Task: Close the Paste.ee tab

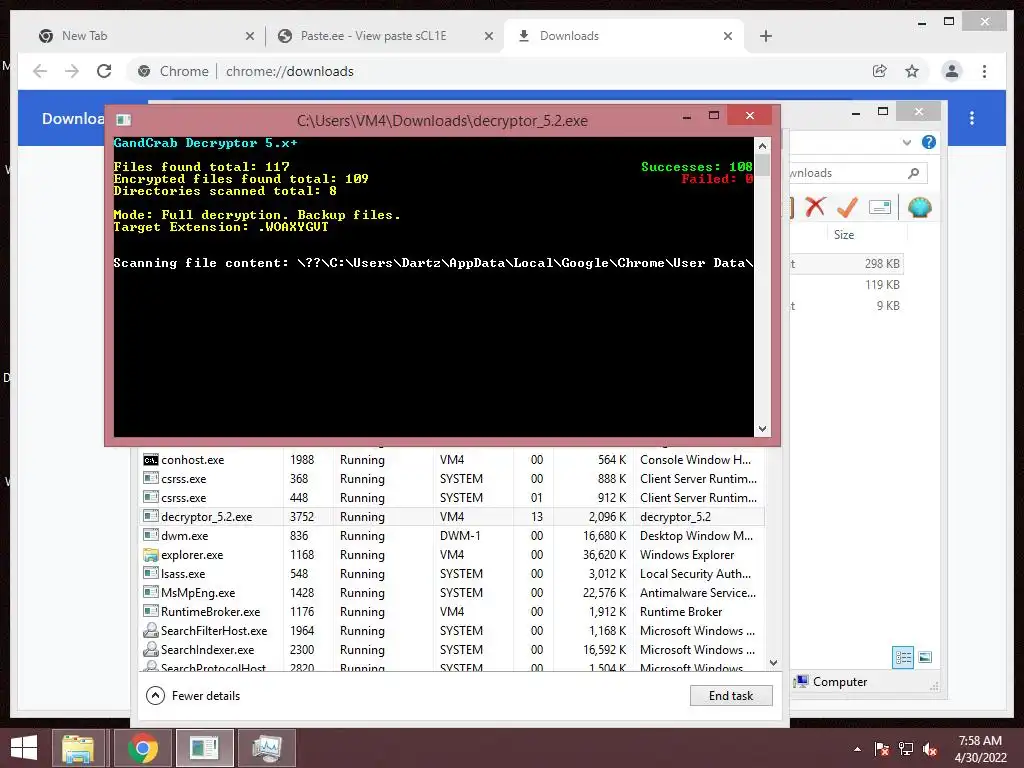Action: (488, 37)
